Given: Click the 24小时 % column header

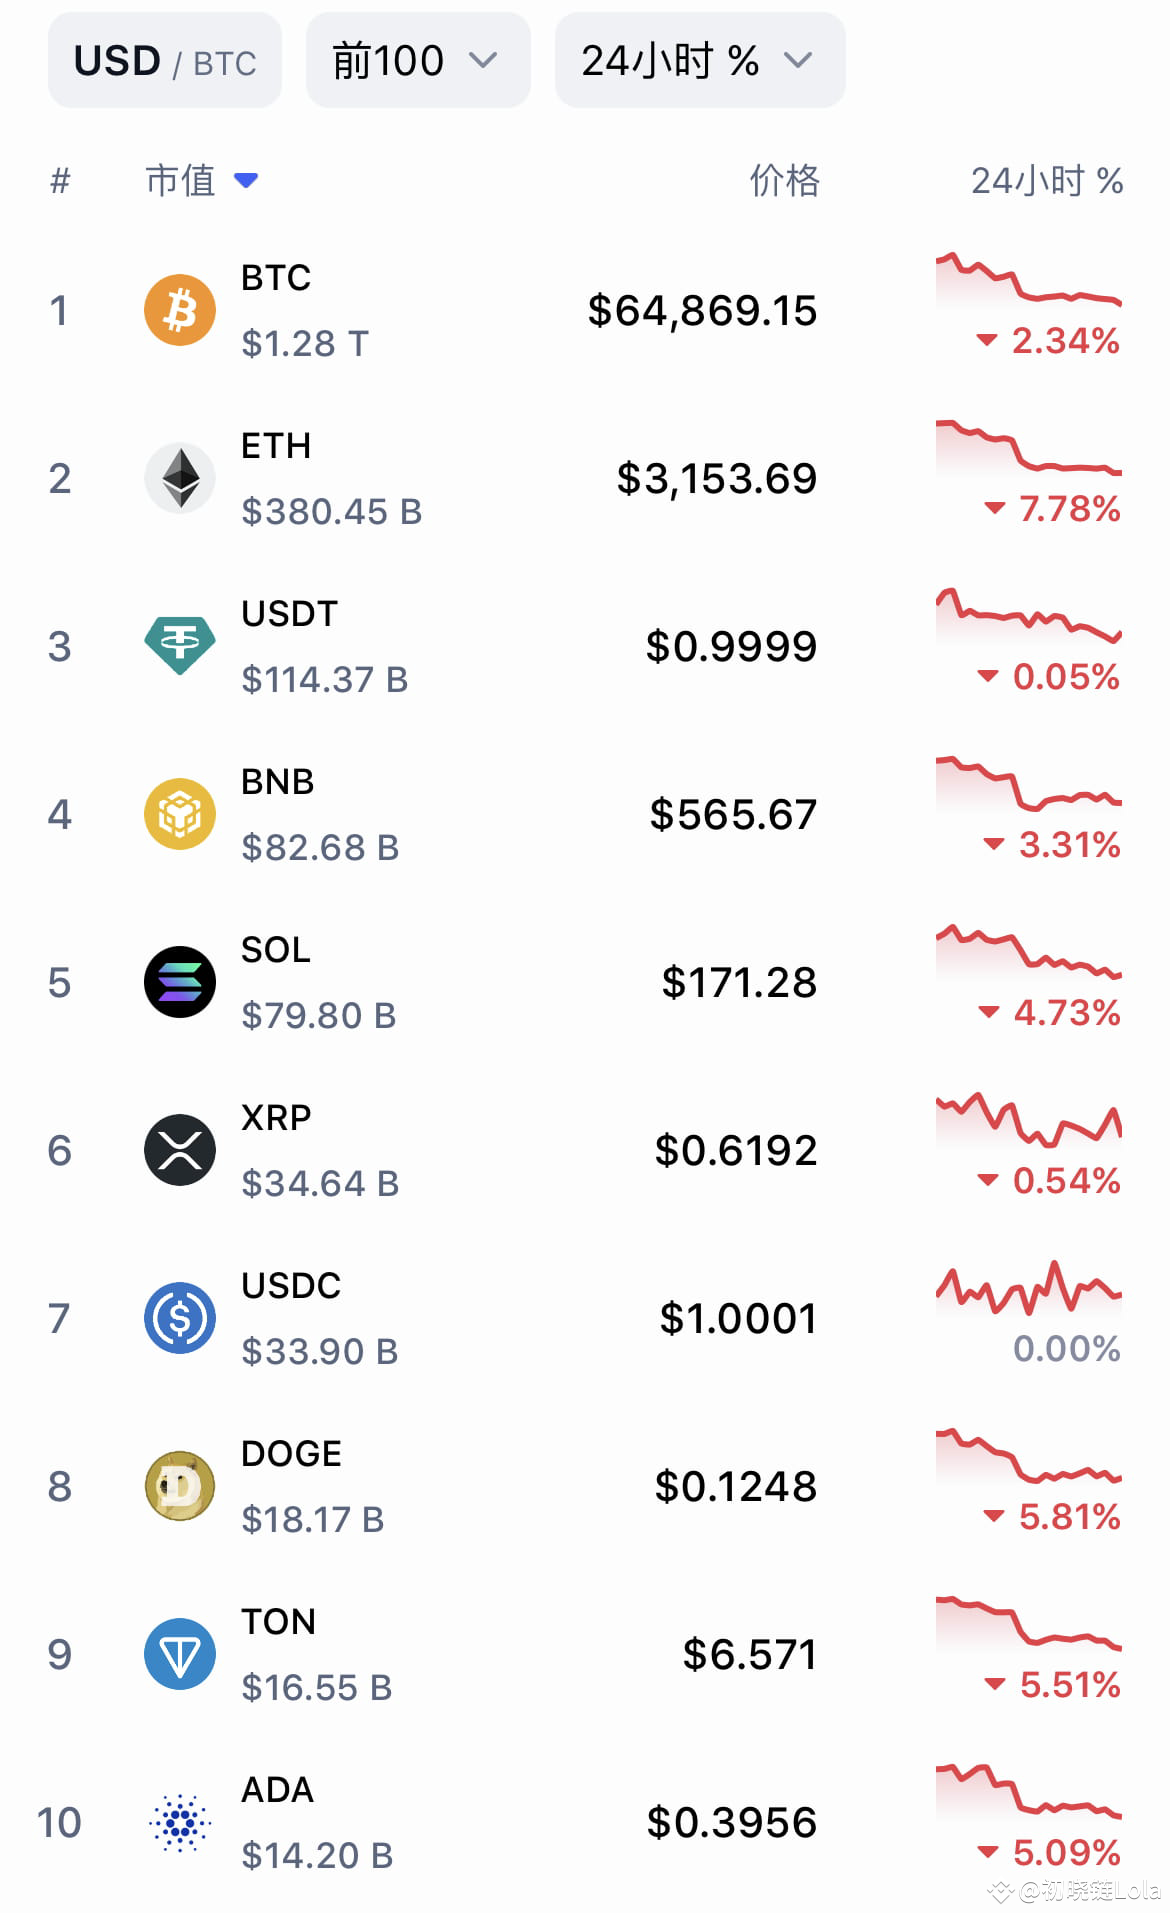Looking at the screenshot, I should click(1046, 181).
